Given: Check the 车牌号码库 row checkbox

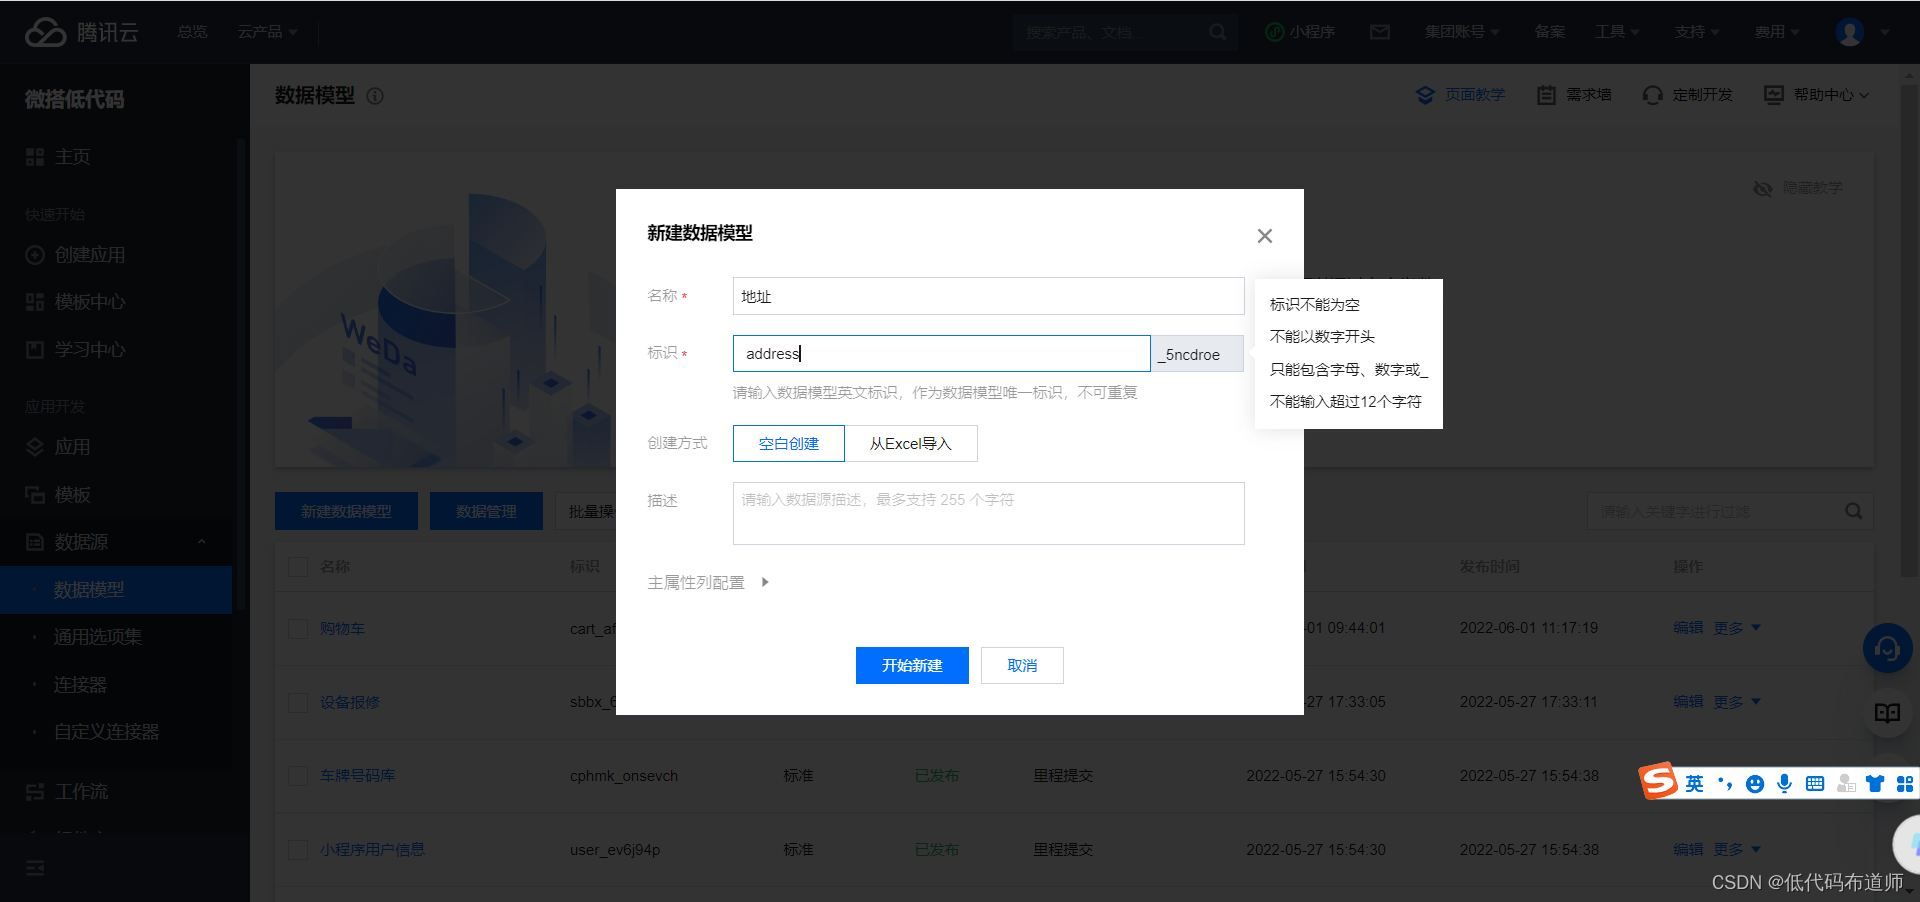Looking at the screenshot, I should [x=298, y=776].
